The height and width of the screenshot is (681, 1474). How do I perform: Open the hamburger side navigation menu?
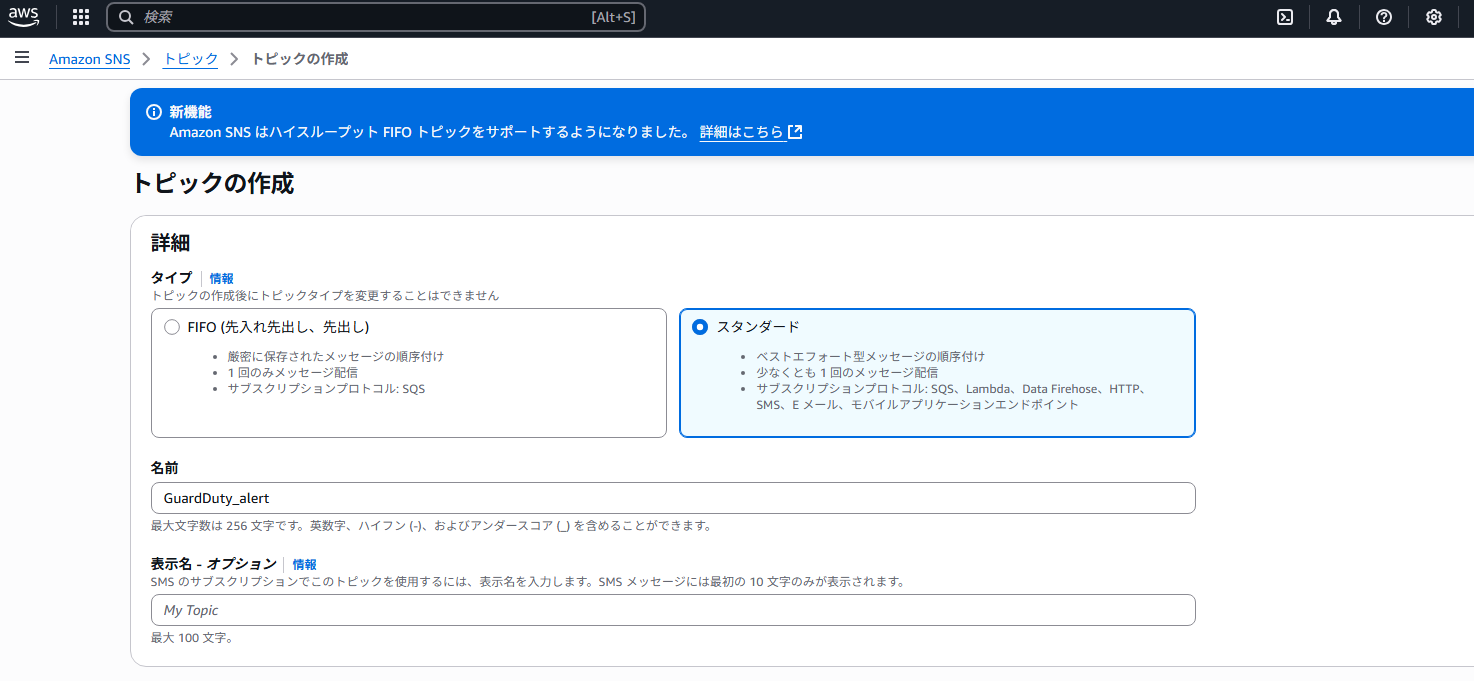pos(22,58)
